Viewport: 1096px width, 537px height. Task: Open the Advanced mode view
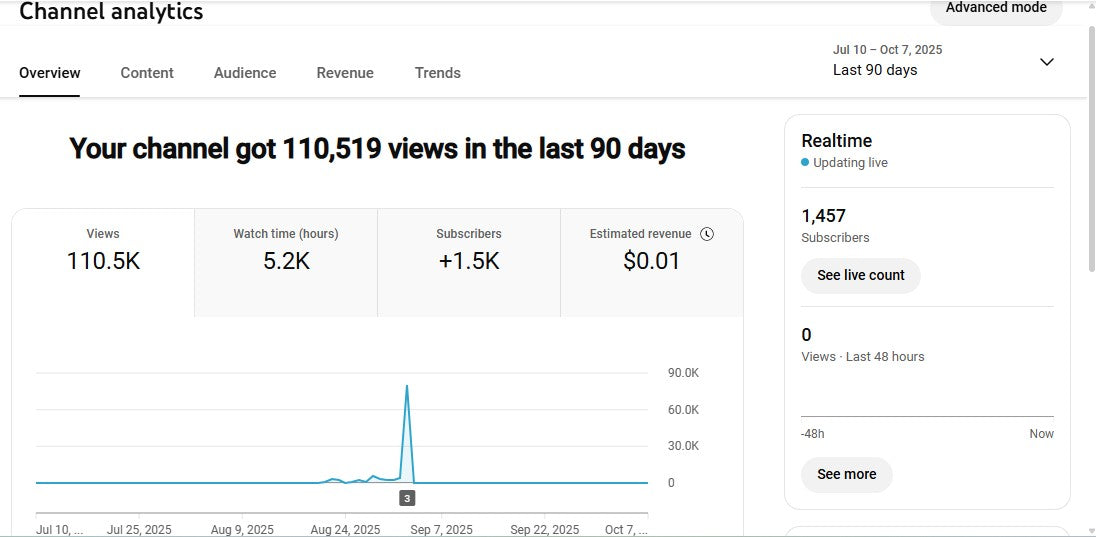(x=995, y=9)
